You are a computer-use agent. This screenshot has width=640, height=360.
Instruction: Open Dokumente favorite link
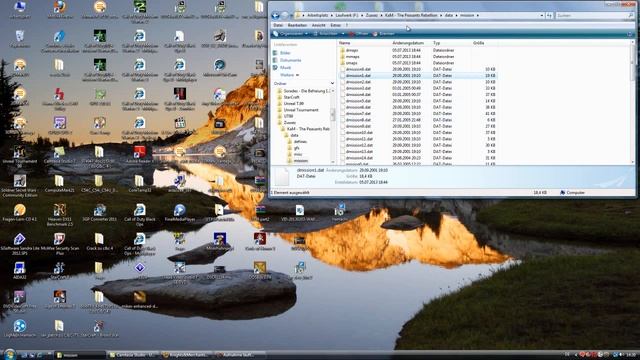pyautogui.click(x=291, y=60)
